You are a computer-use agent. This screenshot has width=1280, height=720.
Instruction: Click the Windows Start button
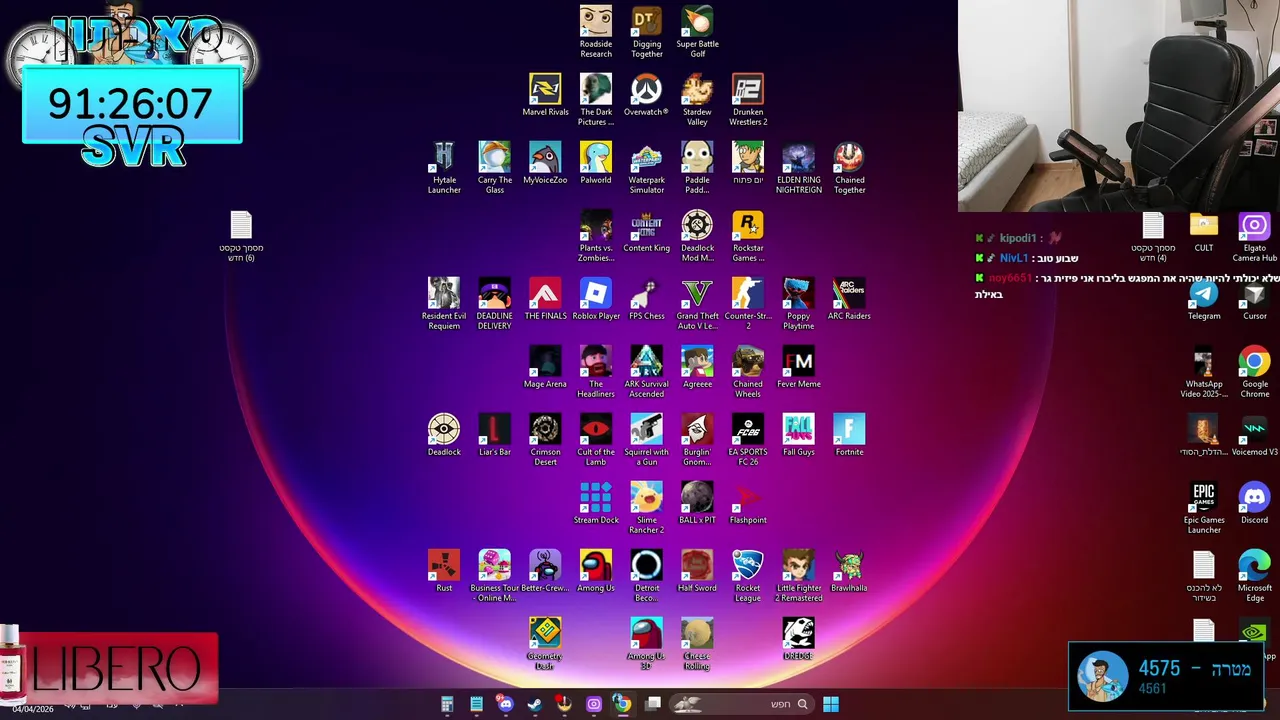[x=830, y=704]
